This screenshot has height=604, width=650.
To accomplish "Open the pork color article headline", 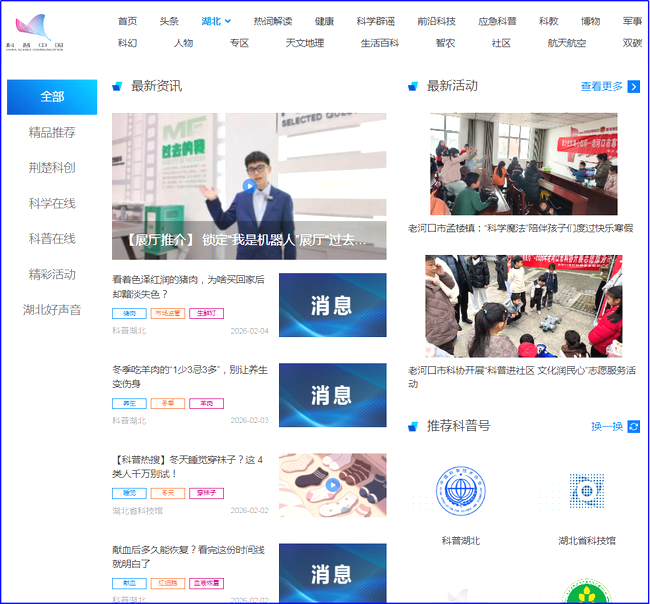I will 188,287.
